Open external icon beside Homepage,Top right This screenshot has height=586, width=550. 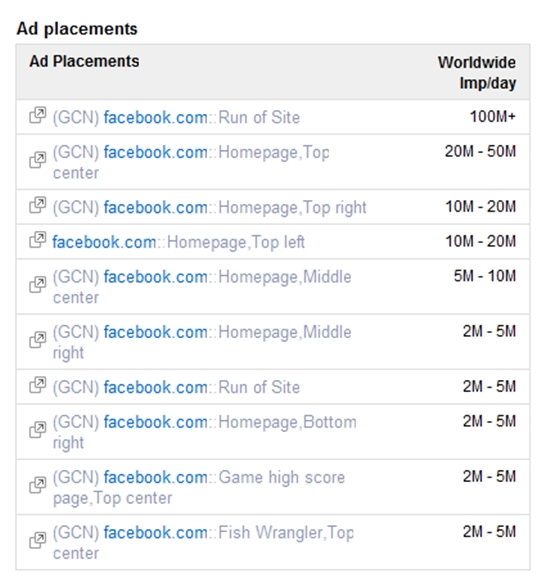tap(38, 205)
